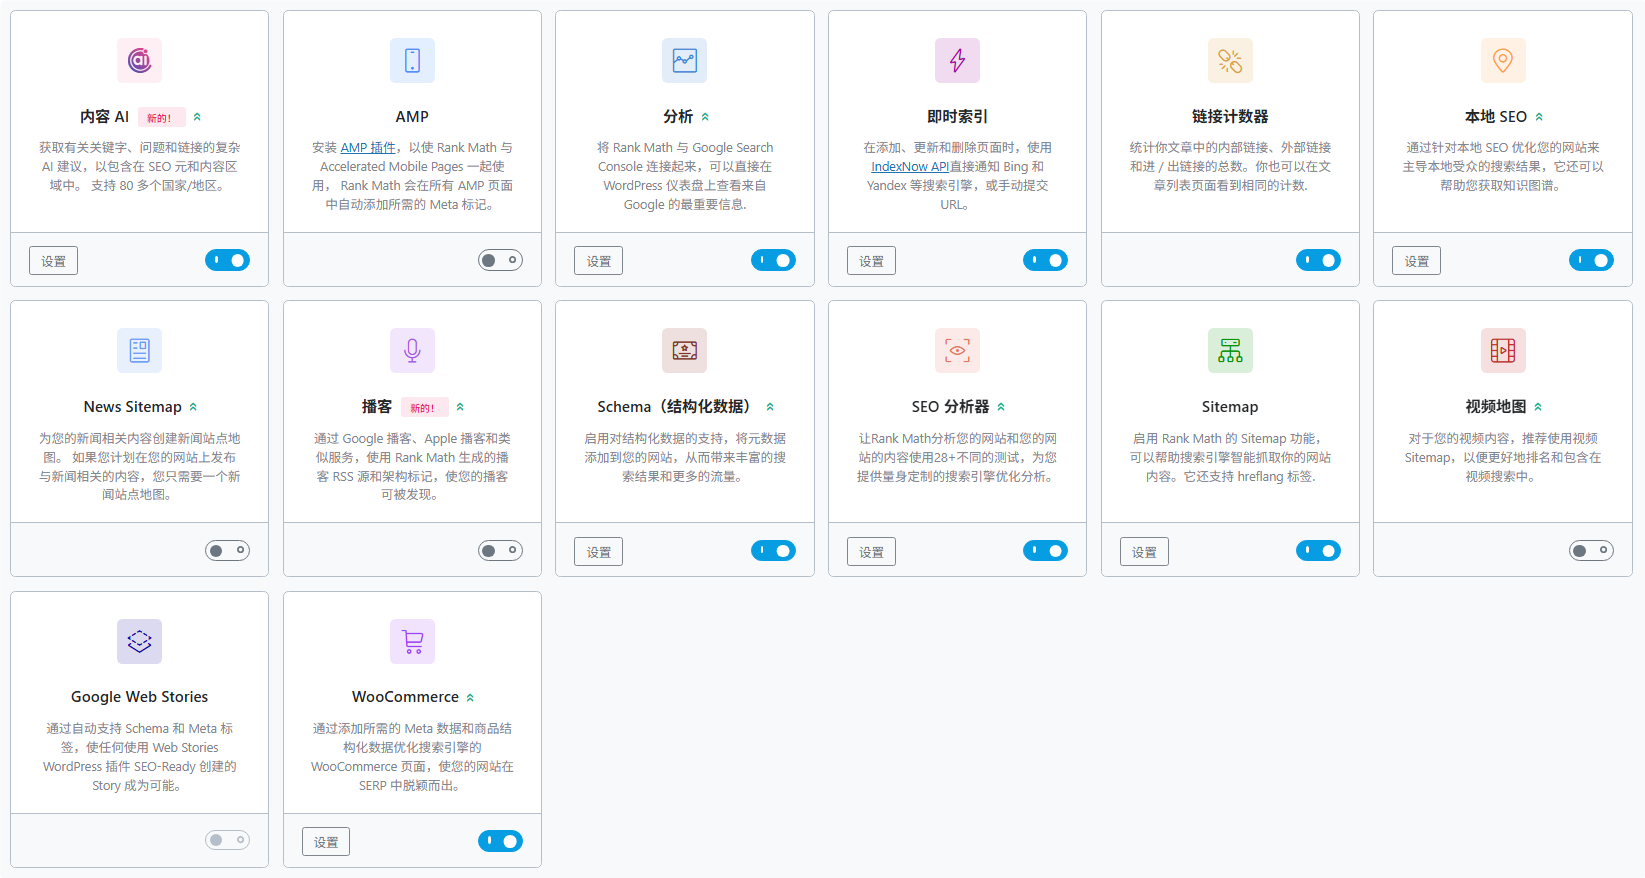
Task: Open 设置 for the WooCommerce module
Action: coord(326,842)
